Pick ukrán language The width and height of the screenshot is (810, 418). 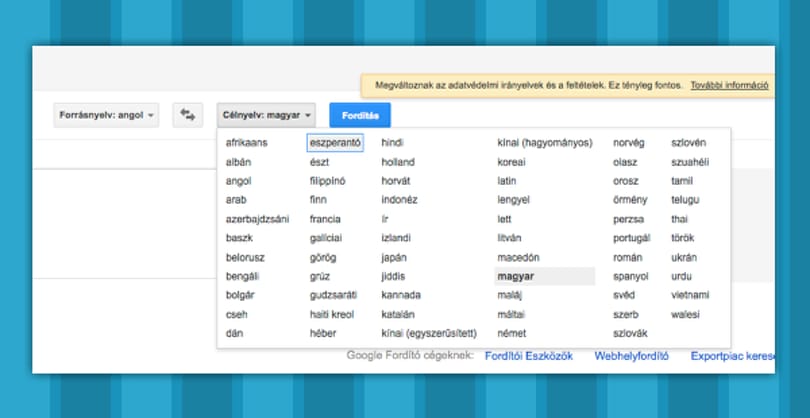[x=683, y=257]
